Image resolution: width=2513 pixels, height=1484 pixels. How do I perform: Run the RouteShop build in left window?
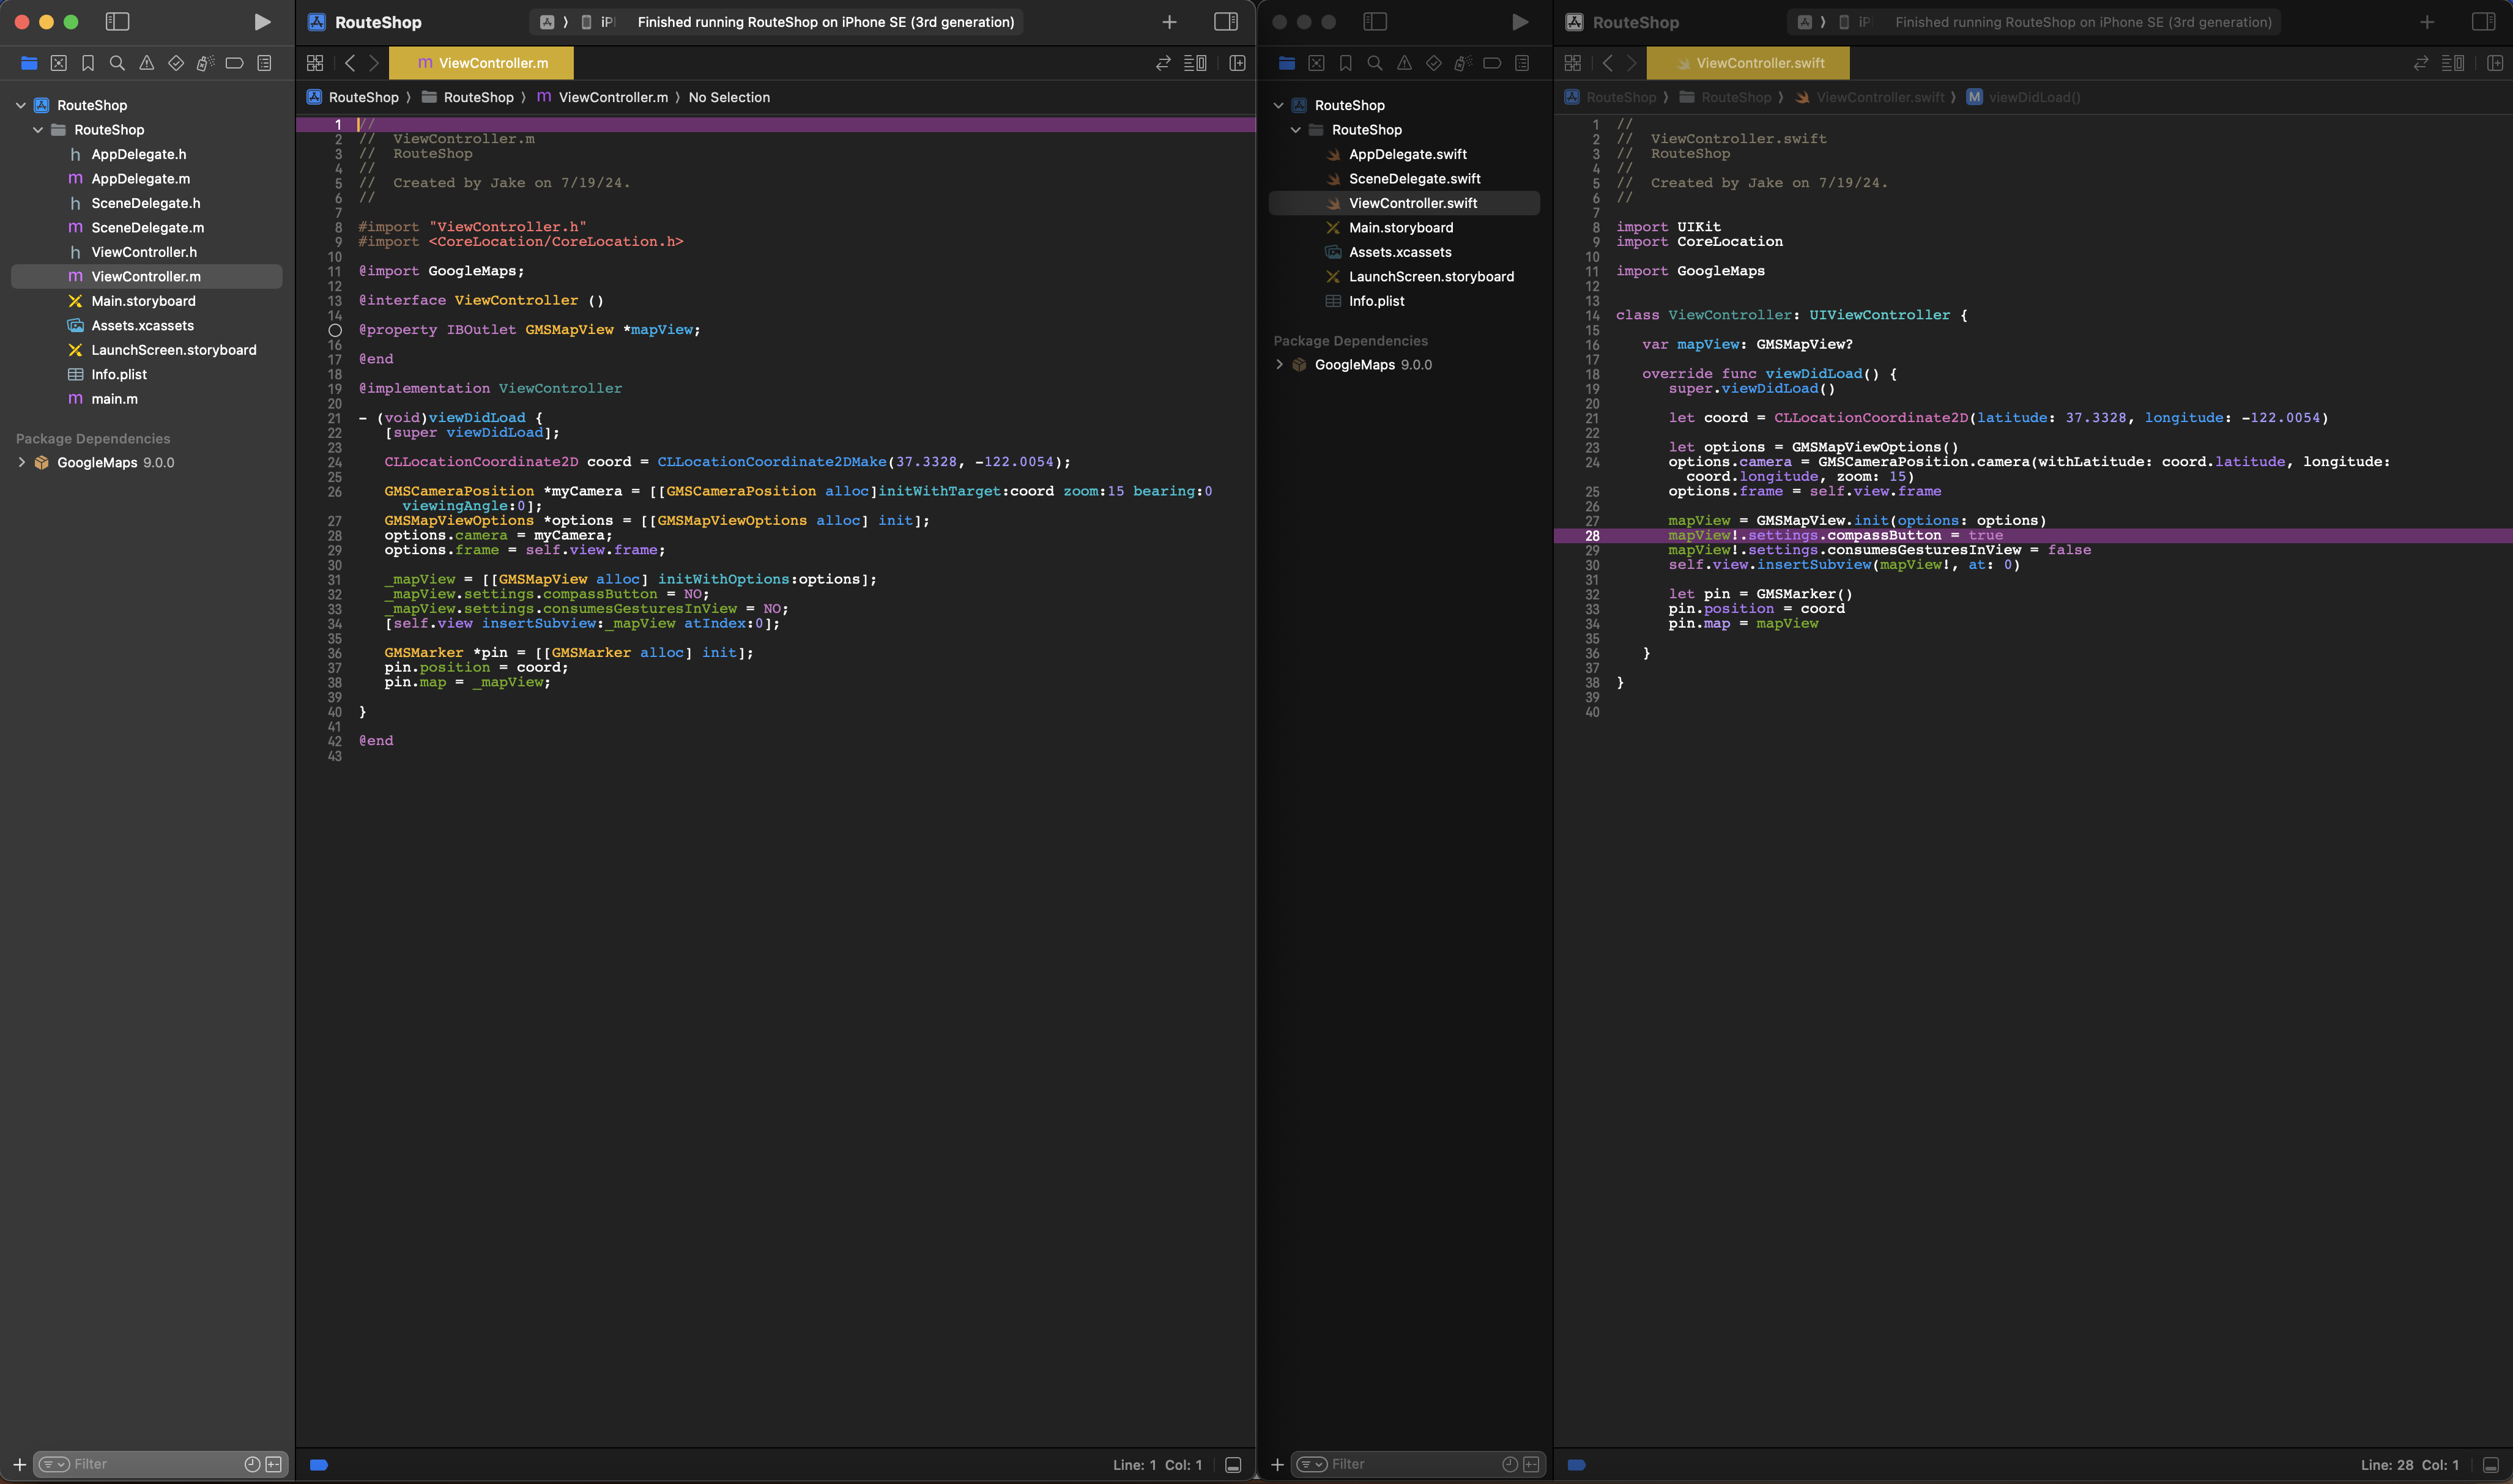262,22
